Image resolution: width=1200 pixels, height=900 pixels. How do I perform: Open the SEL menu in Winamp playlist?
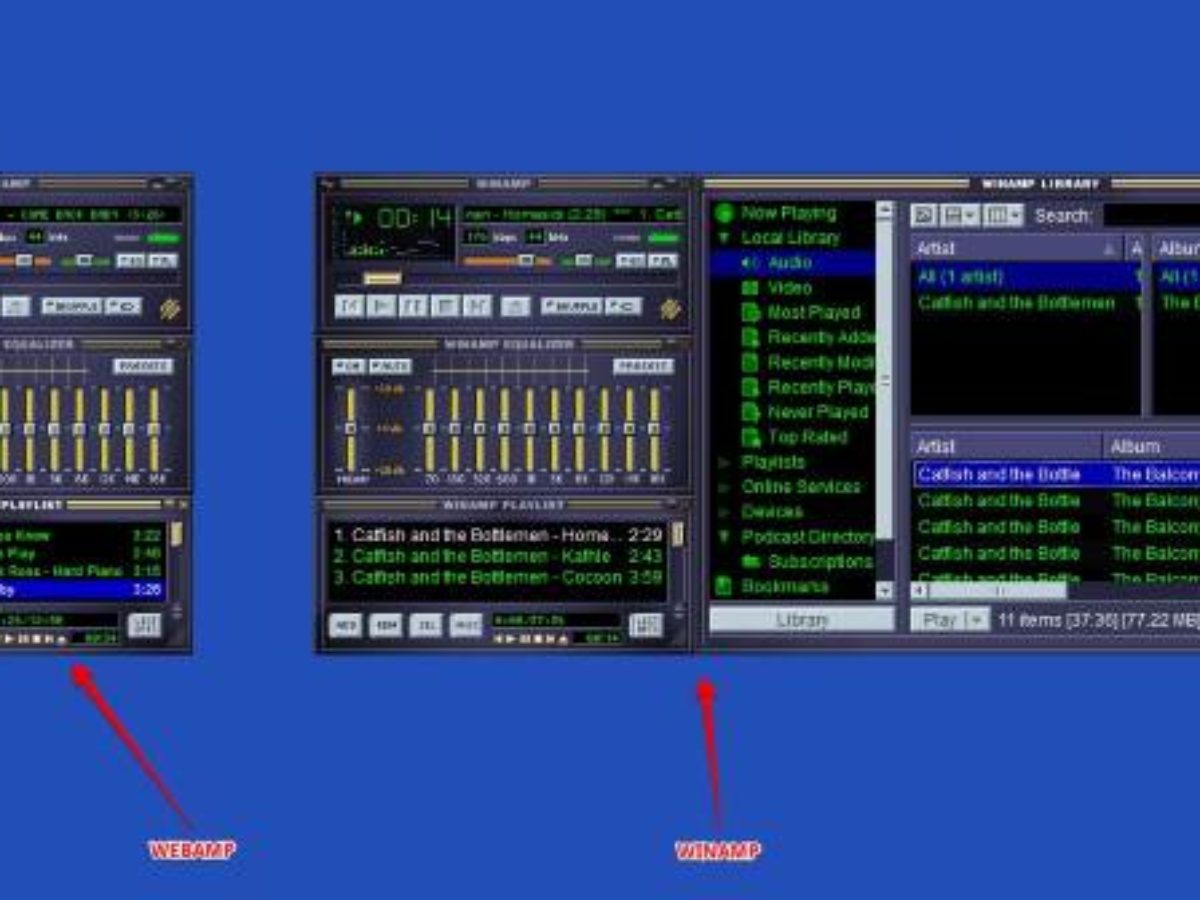pyautogui.click(x=425, y=626)
